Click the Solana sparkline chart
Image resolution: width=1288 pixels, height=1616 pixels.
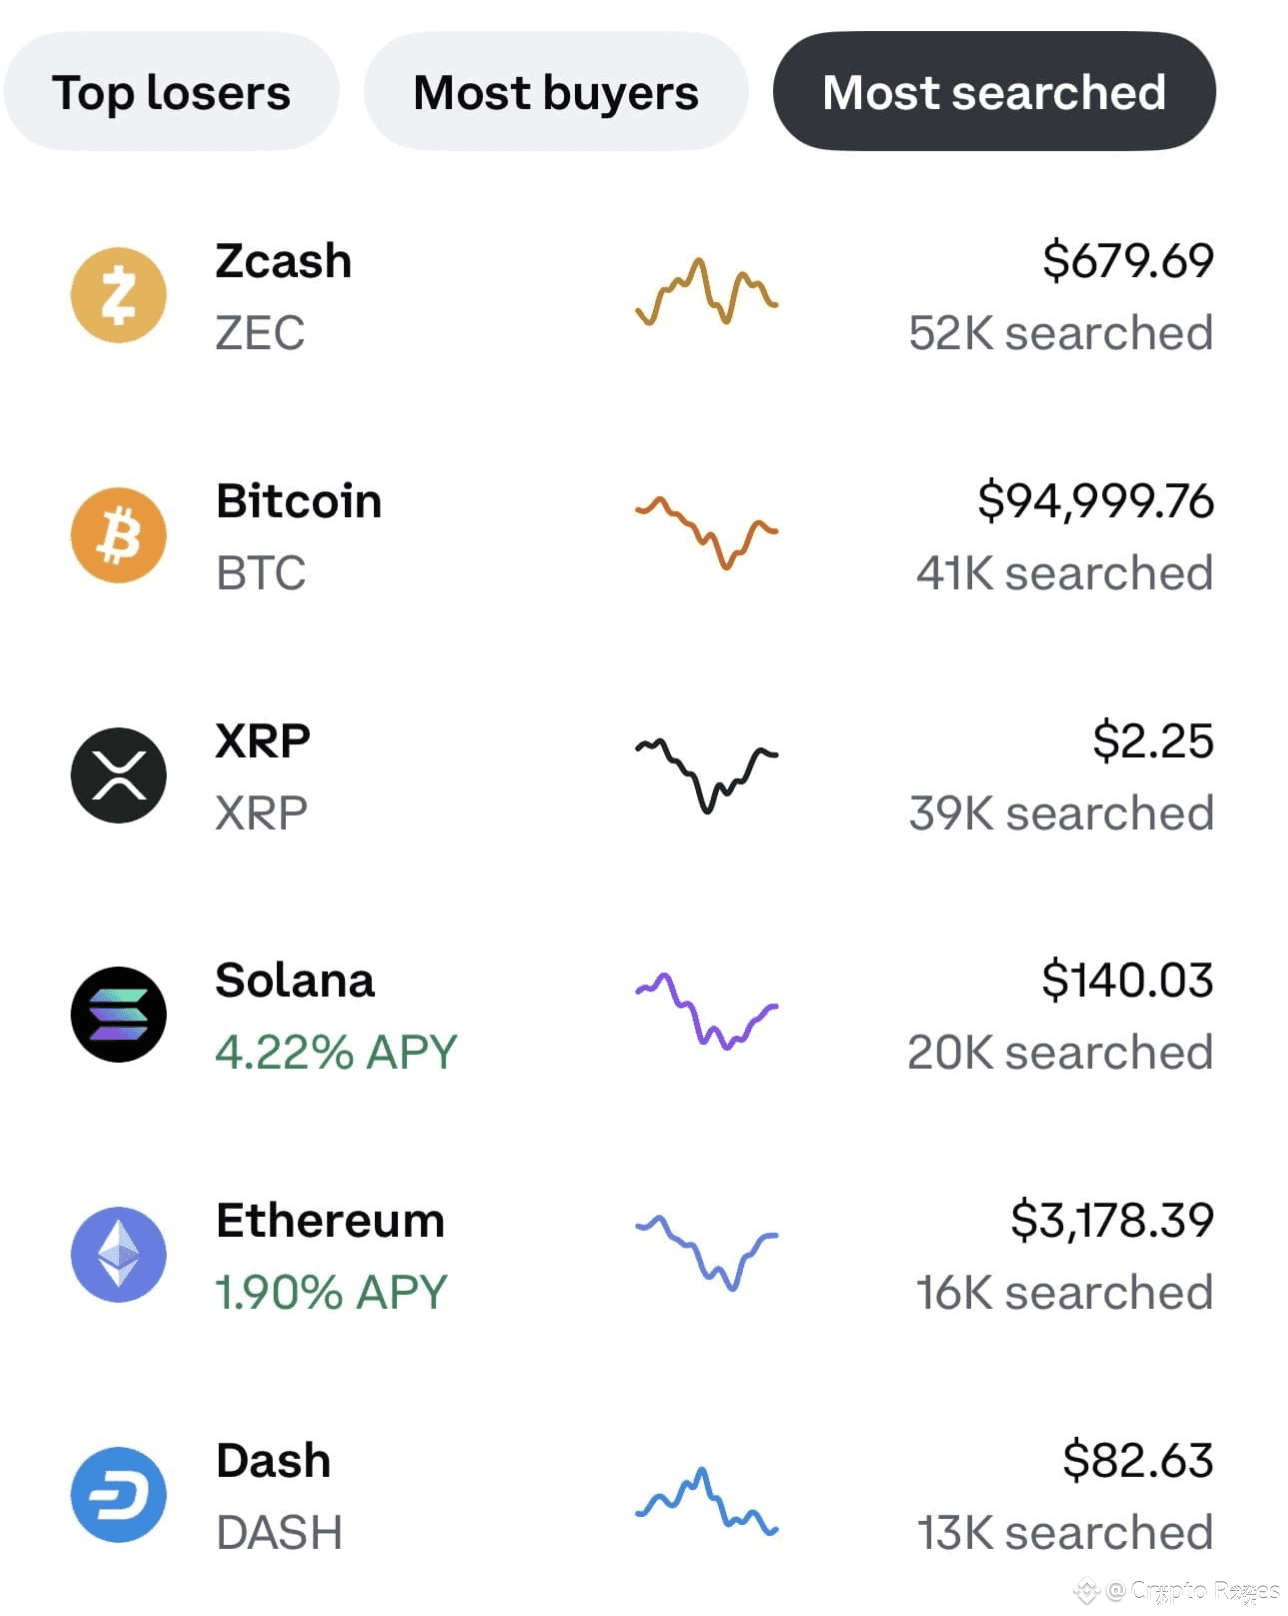click(x=706, y=1011)
